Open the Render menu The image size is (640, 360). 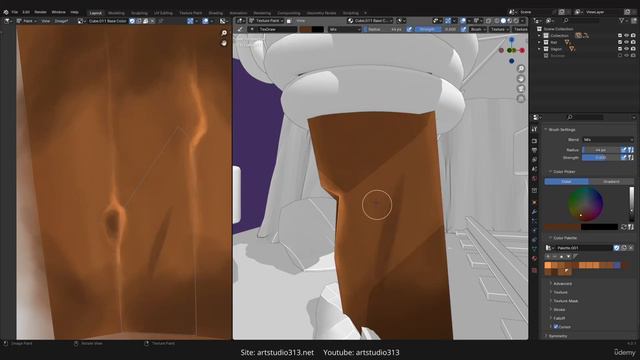(40, 12)
